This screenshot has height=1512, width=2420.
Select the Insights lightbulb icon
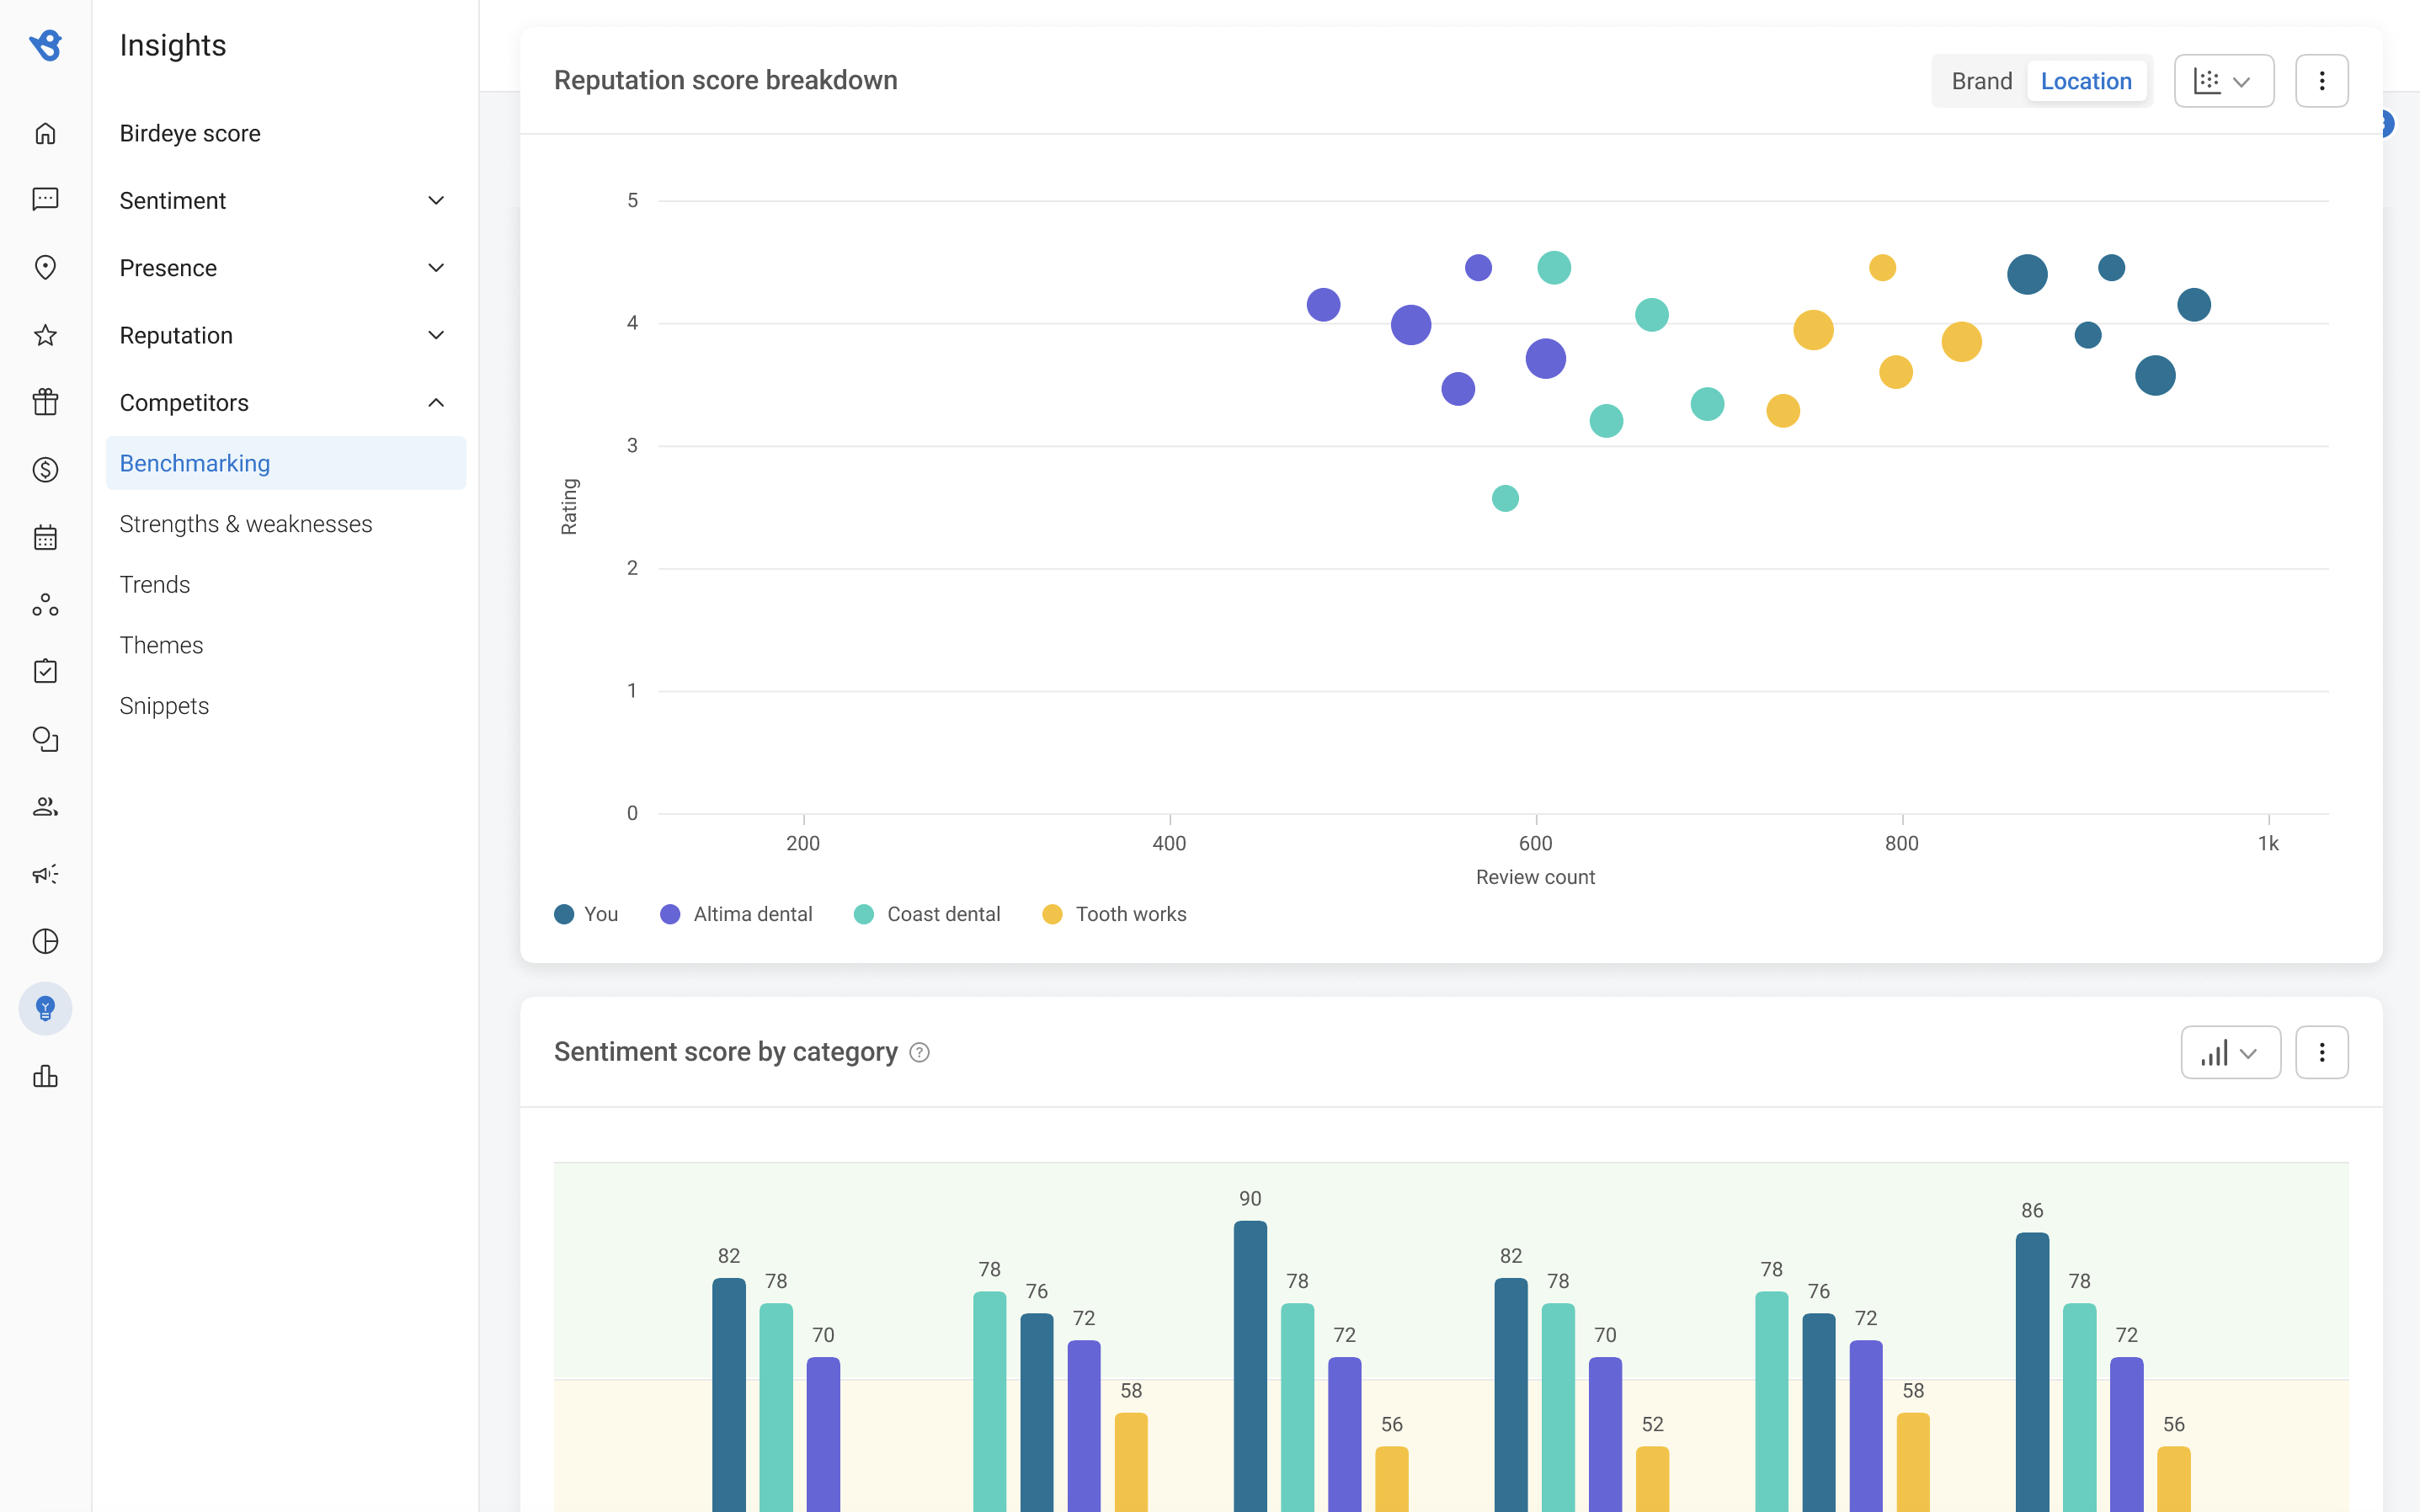click(x=45, y=1008)
